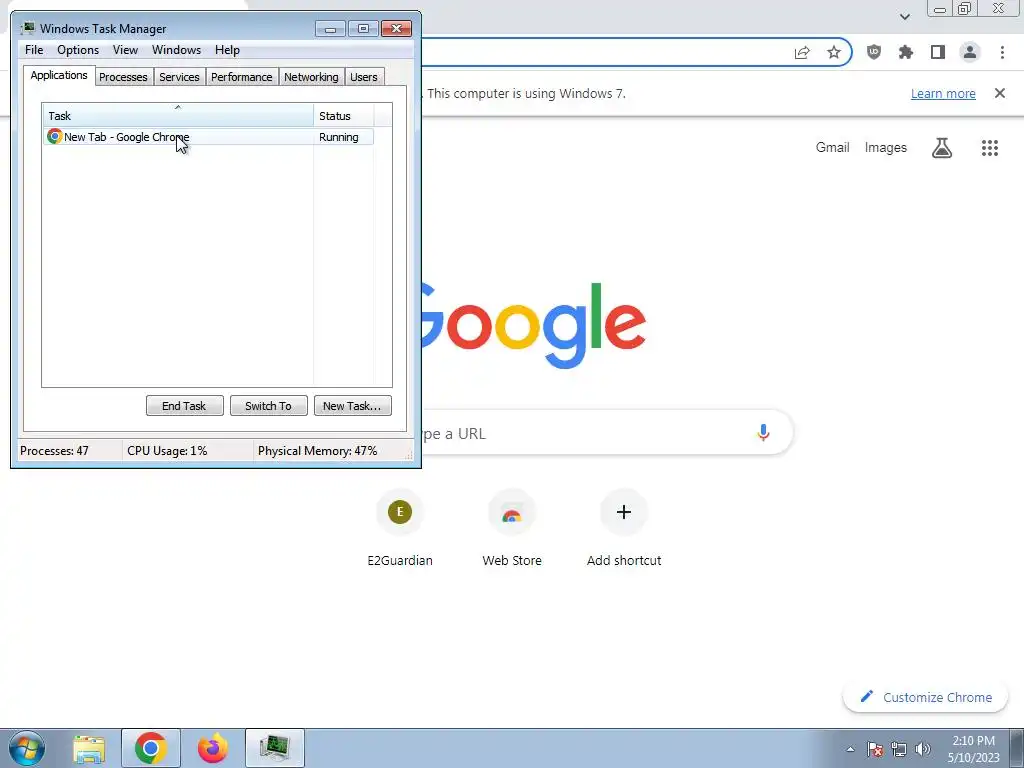The height and width of the screenshot is (768, 1024).
Task: Open the volume speaker tray icon
Action: click(x=922, y=749)
